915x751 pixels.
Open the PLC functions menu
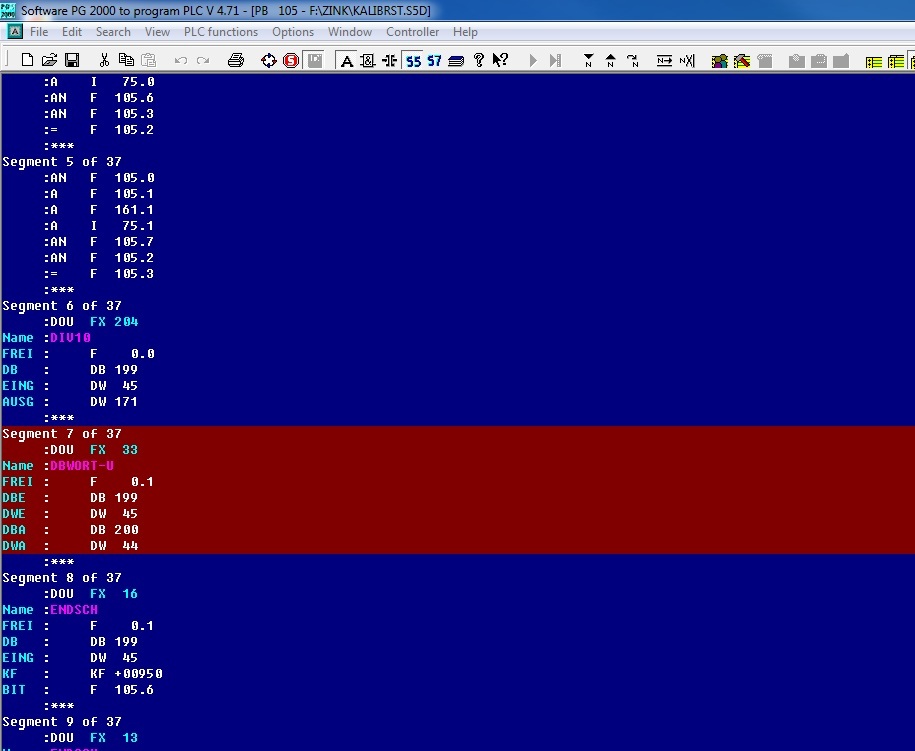click(x=221, y=32)
